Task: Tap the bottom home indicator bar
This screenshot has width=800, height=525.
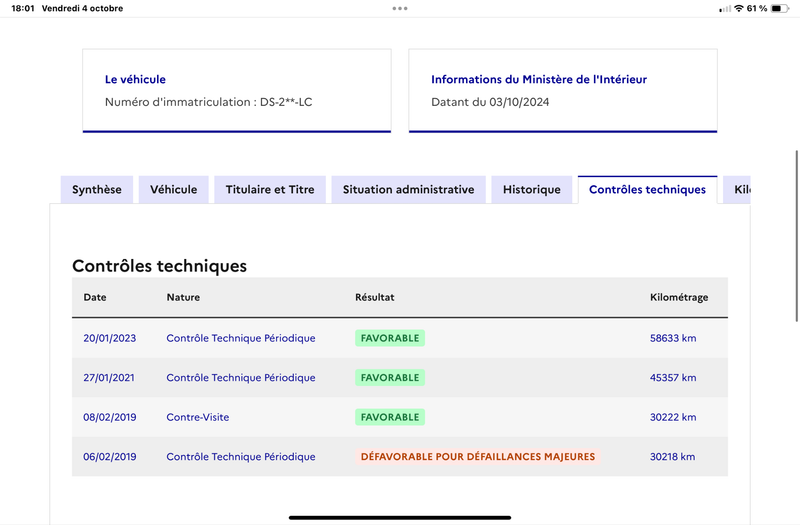Action: (x=400, y=517)
